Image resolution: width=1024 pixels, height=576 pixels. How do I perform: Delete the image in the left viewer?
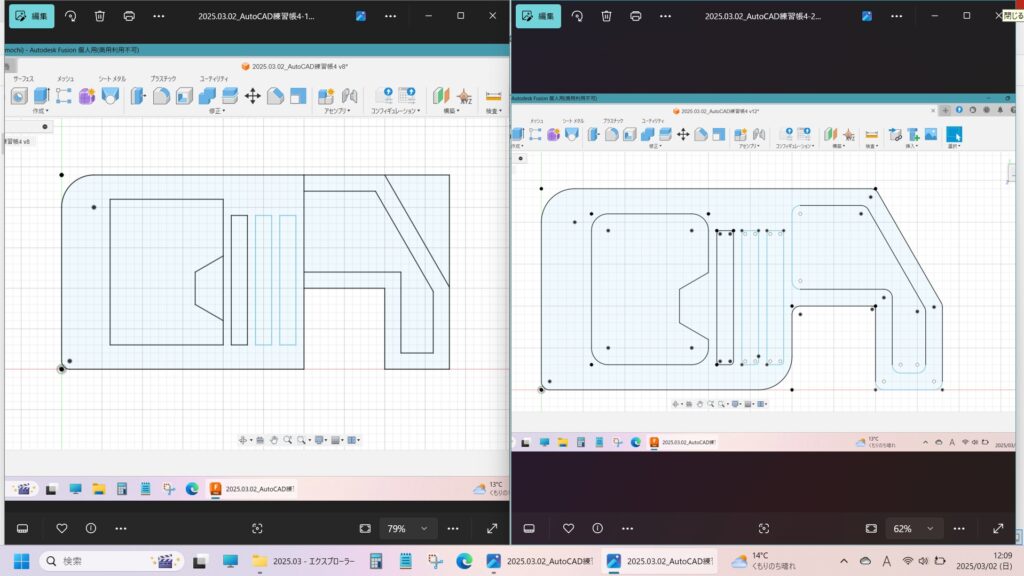pos(99,16)
